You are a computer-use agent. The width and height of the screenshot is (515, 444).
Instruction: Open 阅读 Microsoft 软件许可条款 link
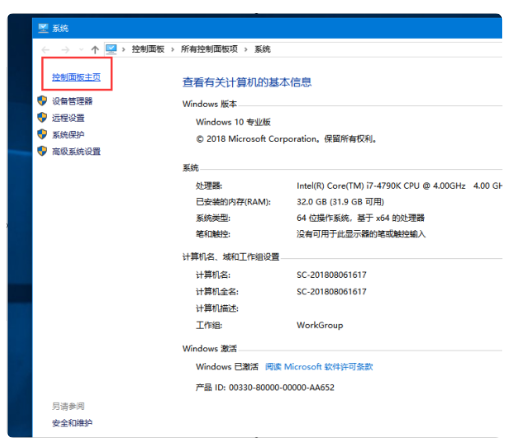click(319, 367)
